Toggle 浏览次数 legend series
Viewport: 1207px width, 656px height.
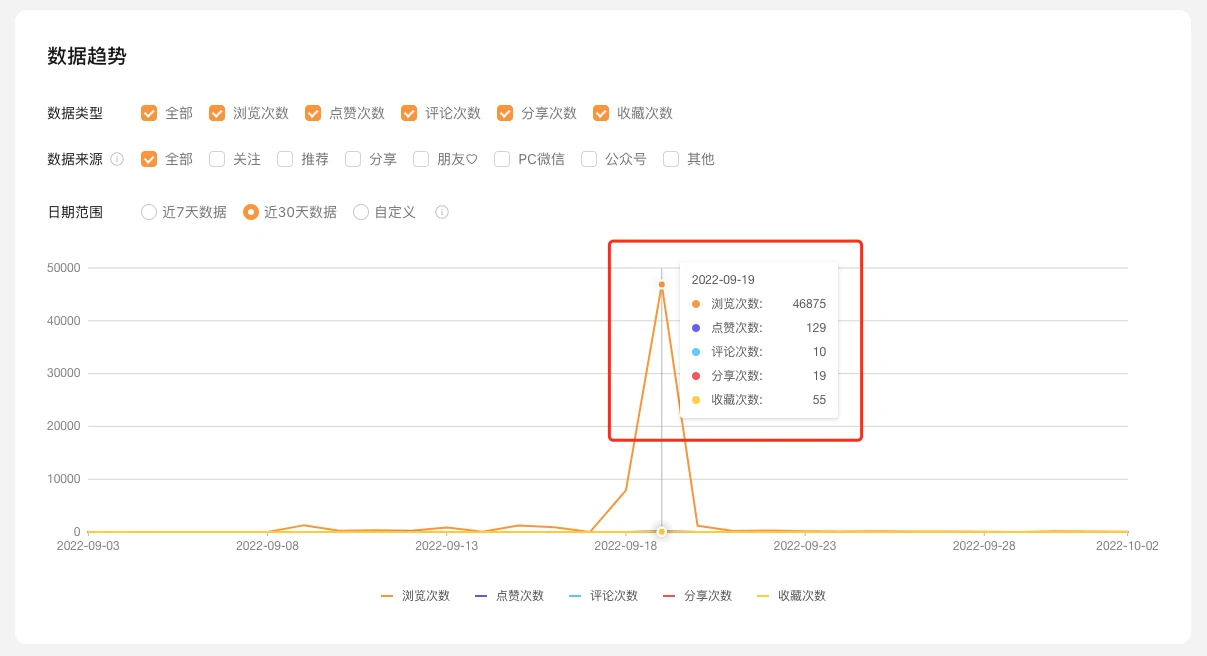pyautogui.click(x=416, y=596)
